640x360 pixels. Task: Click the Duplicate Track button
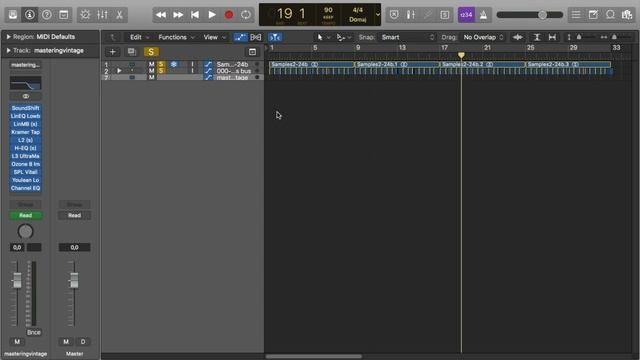(131, 52)
